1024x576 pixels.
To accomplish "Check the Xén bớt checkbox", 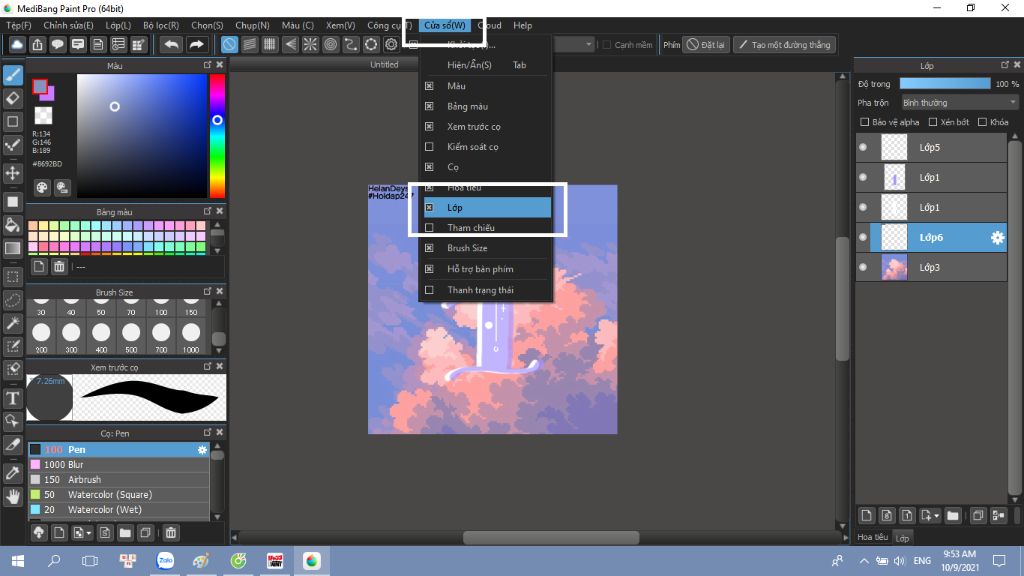I will 933,122.
